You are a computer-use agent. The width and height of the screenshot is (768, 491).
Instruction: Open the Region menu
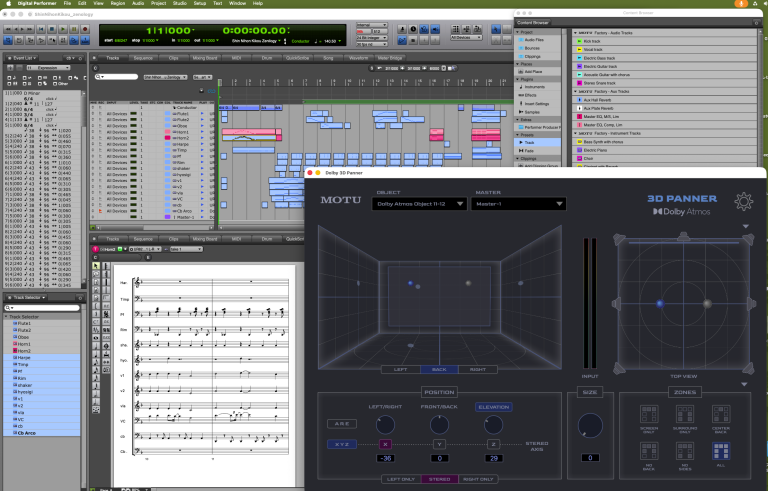[118, 3]
